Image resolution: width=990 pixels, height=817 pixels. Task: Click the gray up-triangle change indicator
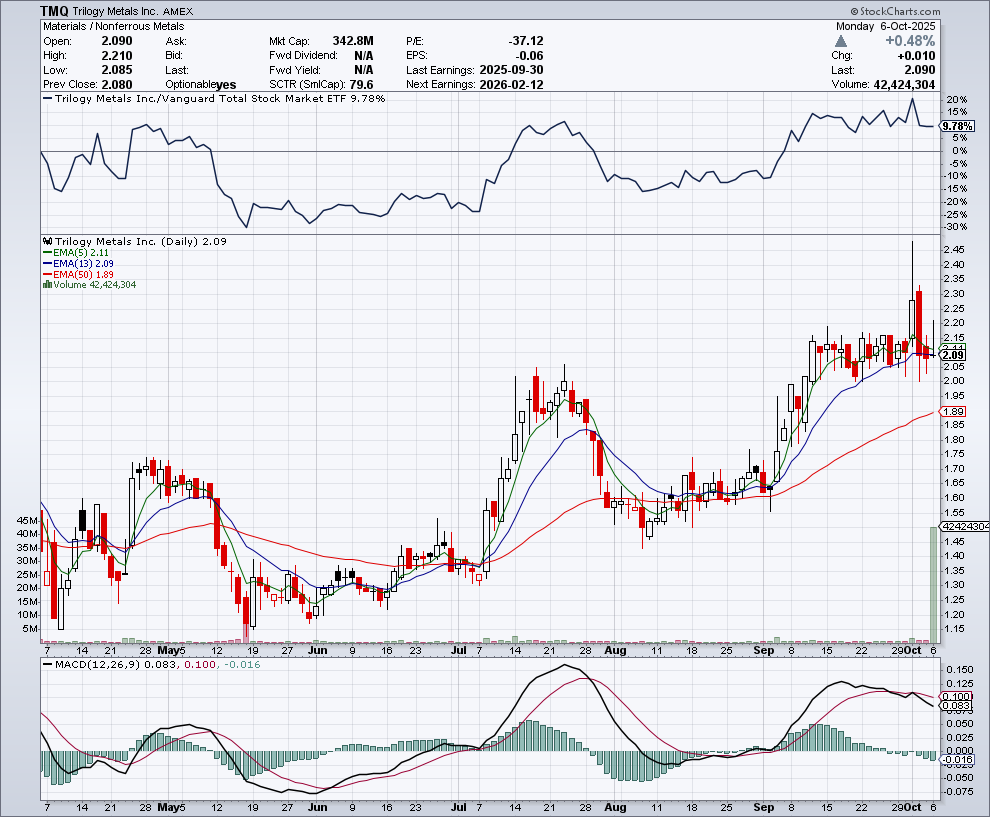pos(840,41)
